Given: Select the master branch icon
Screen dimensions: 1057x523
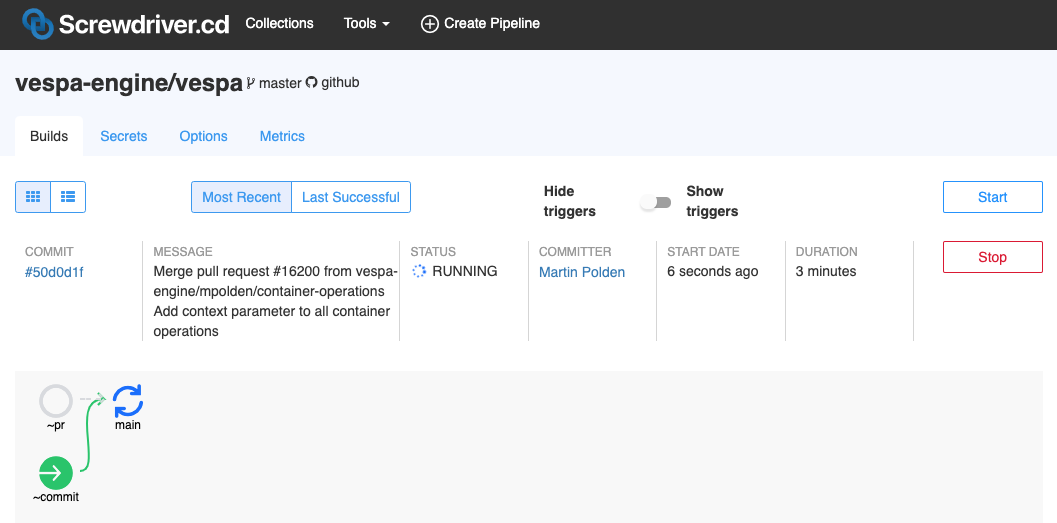Looking at the screenshot, I should click(251, 83).
